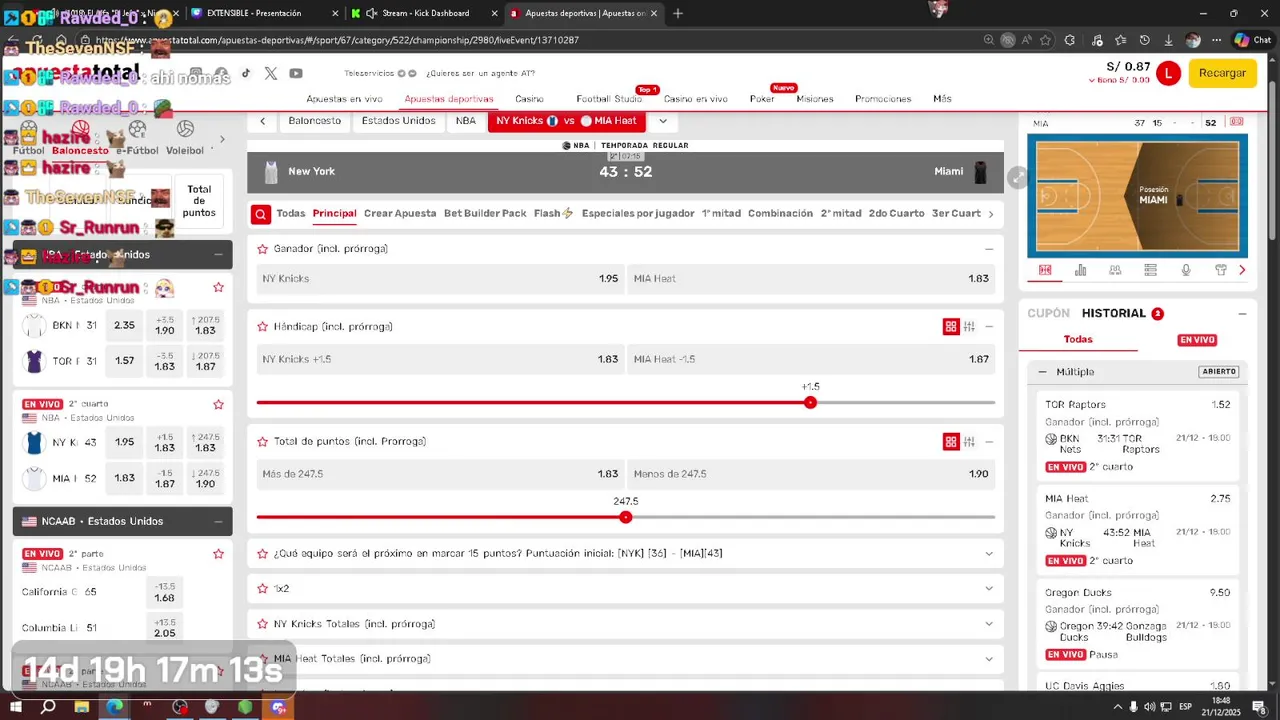The image size is (1280, 720).
Task: Bet on MIA Heat -1.5 at 1.87
Action: [811, 359]
